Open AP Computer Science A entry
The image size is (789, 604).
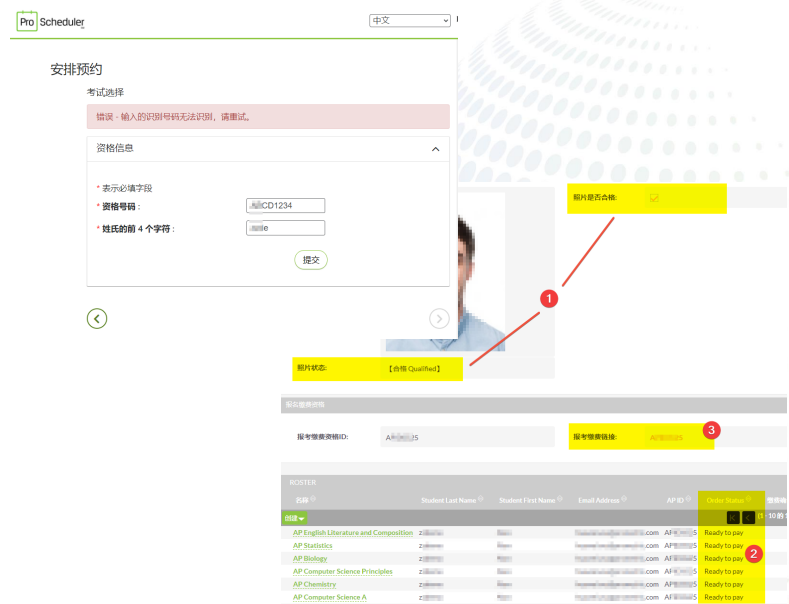coord(330,597)
